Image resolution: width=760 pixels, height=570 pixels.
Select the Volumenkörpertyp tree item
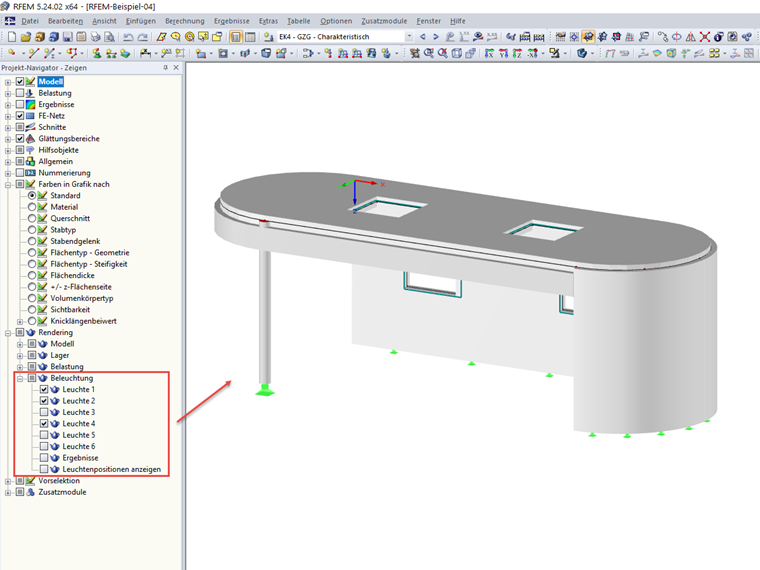coord(82,298)
